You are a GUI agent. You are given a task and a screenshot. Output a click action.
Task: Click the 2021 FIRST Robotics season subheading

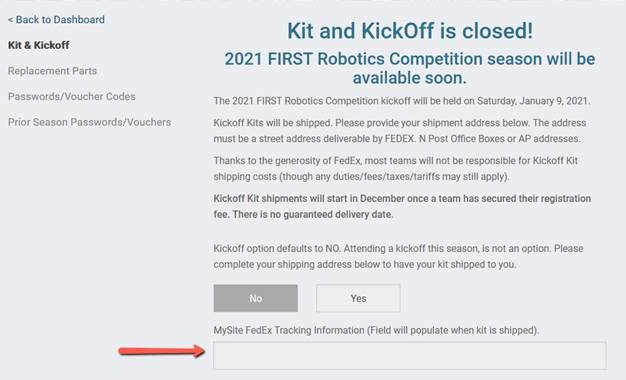[x=410, y=68]
